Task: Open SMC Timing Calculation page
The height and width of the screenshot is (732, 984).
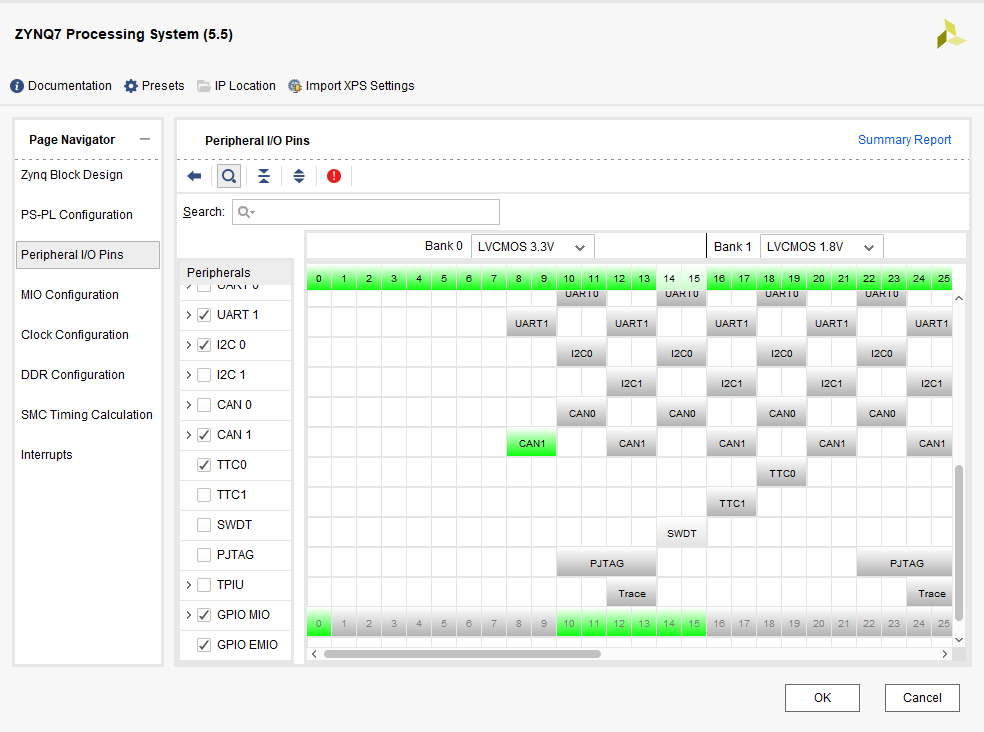Action: [x=87, y=415]
